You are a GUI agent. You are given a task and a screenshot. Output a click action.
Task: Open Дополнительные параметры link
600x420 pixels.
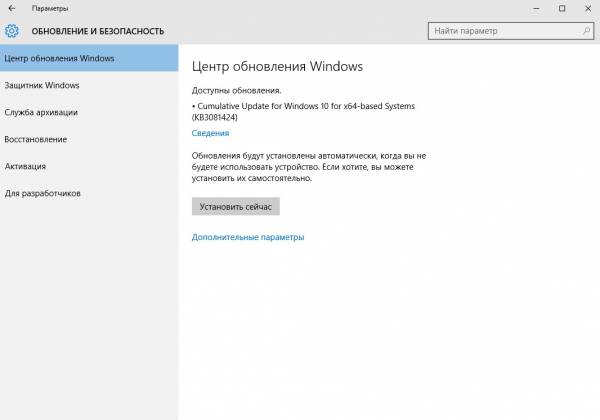248,237
